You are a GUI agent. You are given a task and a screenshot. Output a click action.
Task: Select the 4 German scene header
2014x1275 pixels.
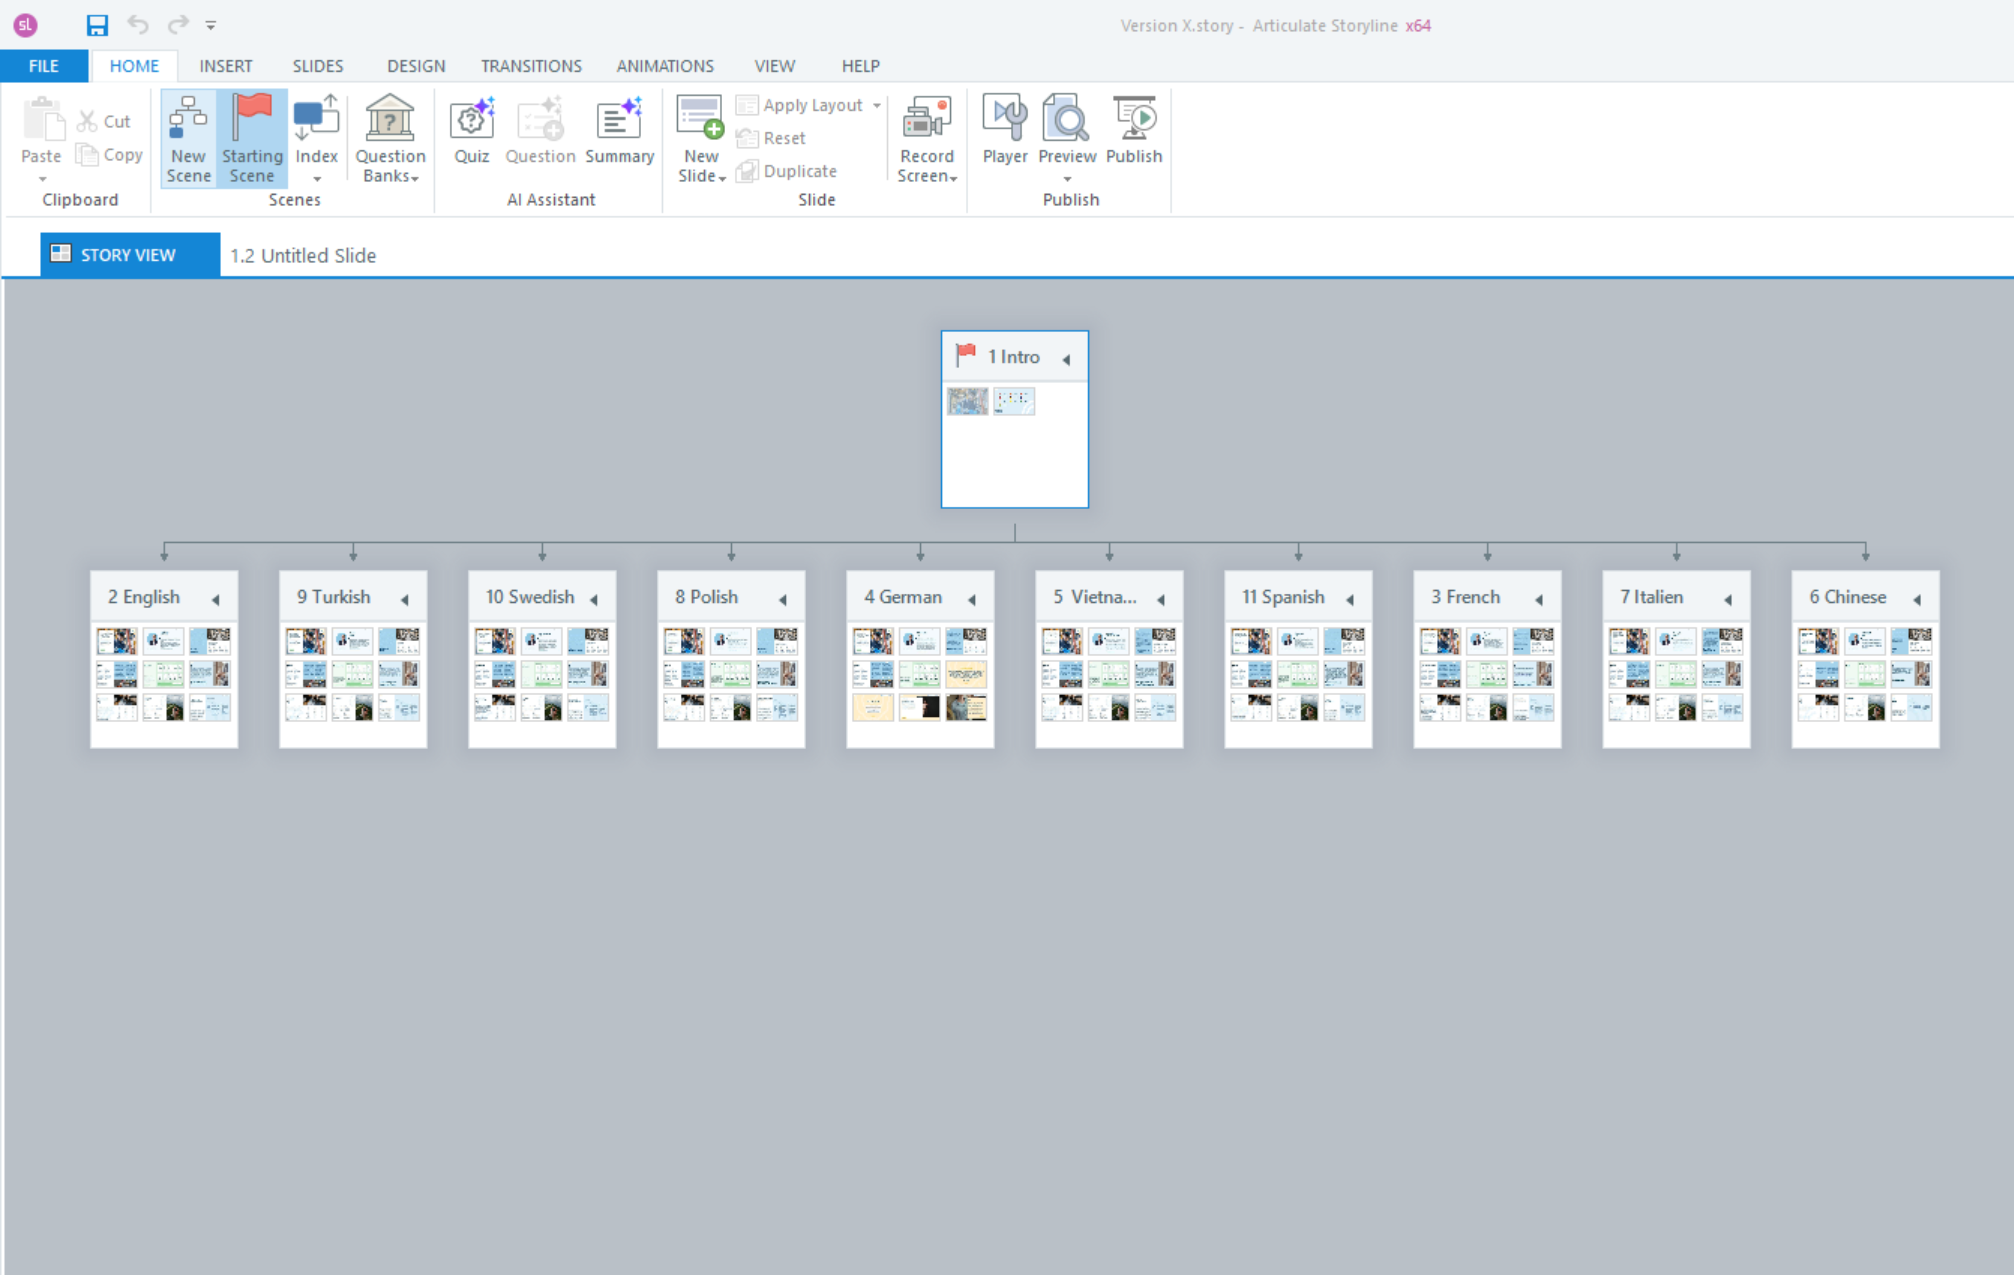pos(903,597)
